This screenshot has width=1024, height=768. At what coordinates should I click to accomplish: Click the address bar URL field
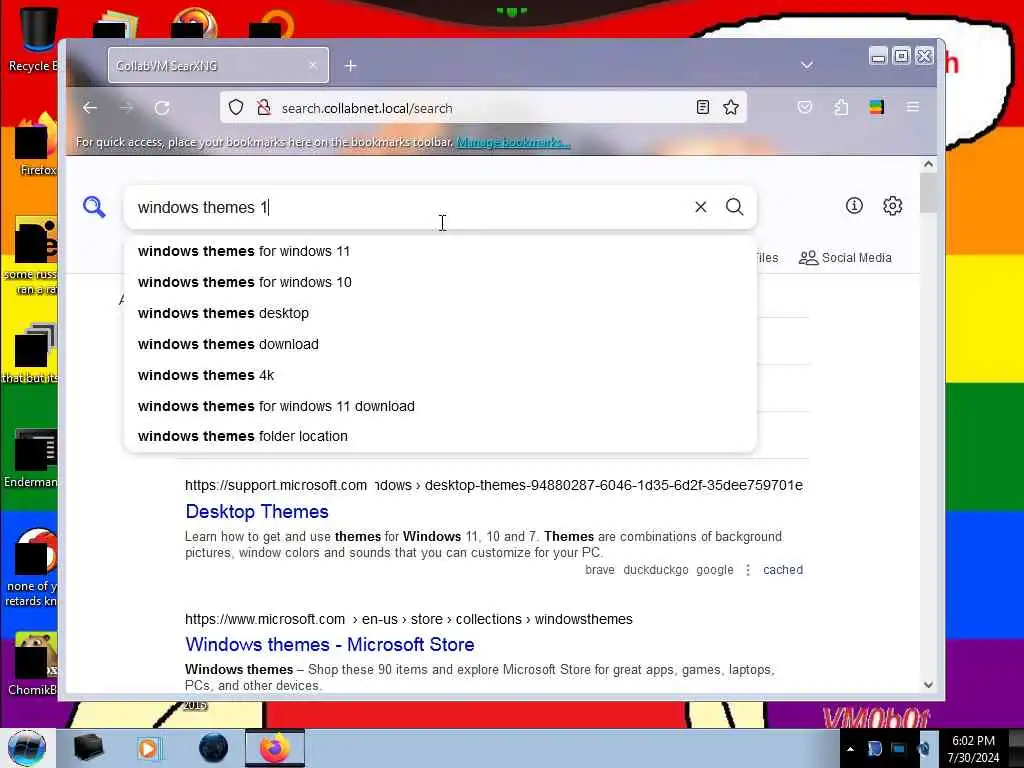[x=483, y=108]
